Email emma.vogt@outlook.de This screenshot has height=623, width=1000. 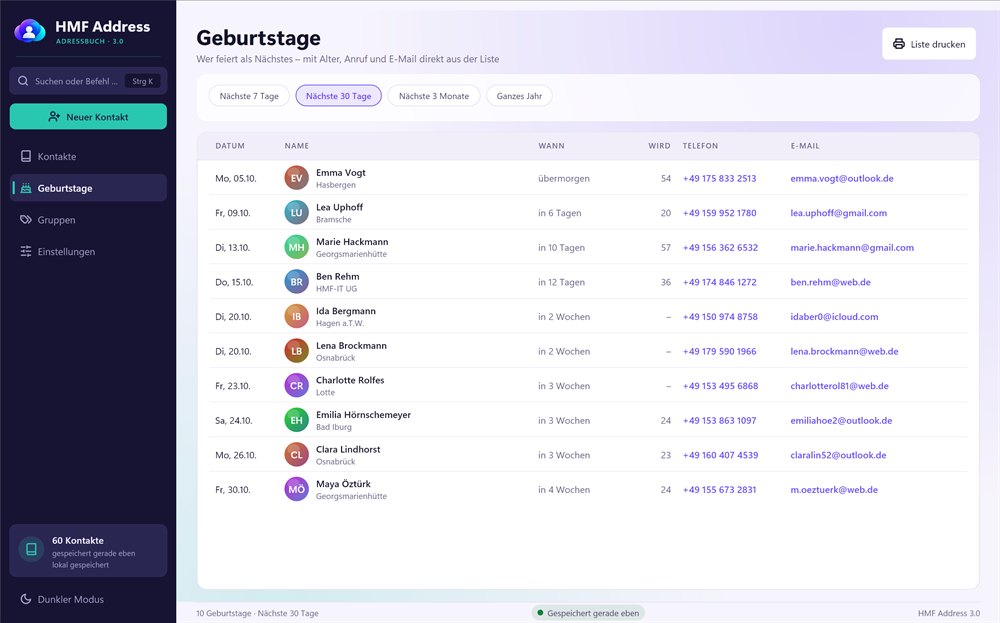pyautogui.click(x=842, y=179)
